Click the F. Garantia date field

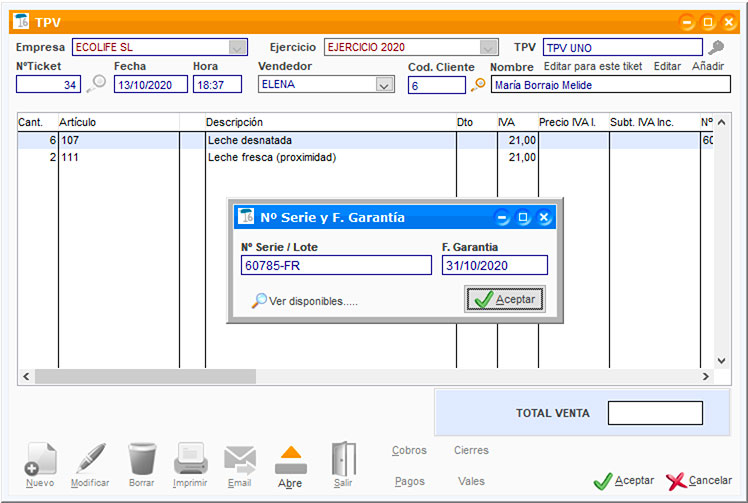[495, 265]
